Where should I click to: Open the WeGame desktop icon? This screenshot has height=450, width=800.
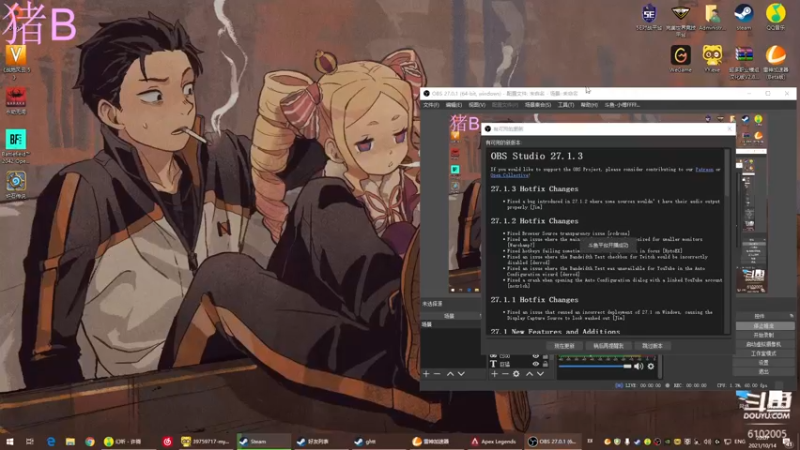click(681, 59)
